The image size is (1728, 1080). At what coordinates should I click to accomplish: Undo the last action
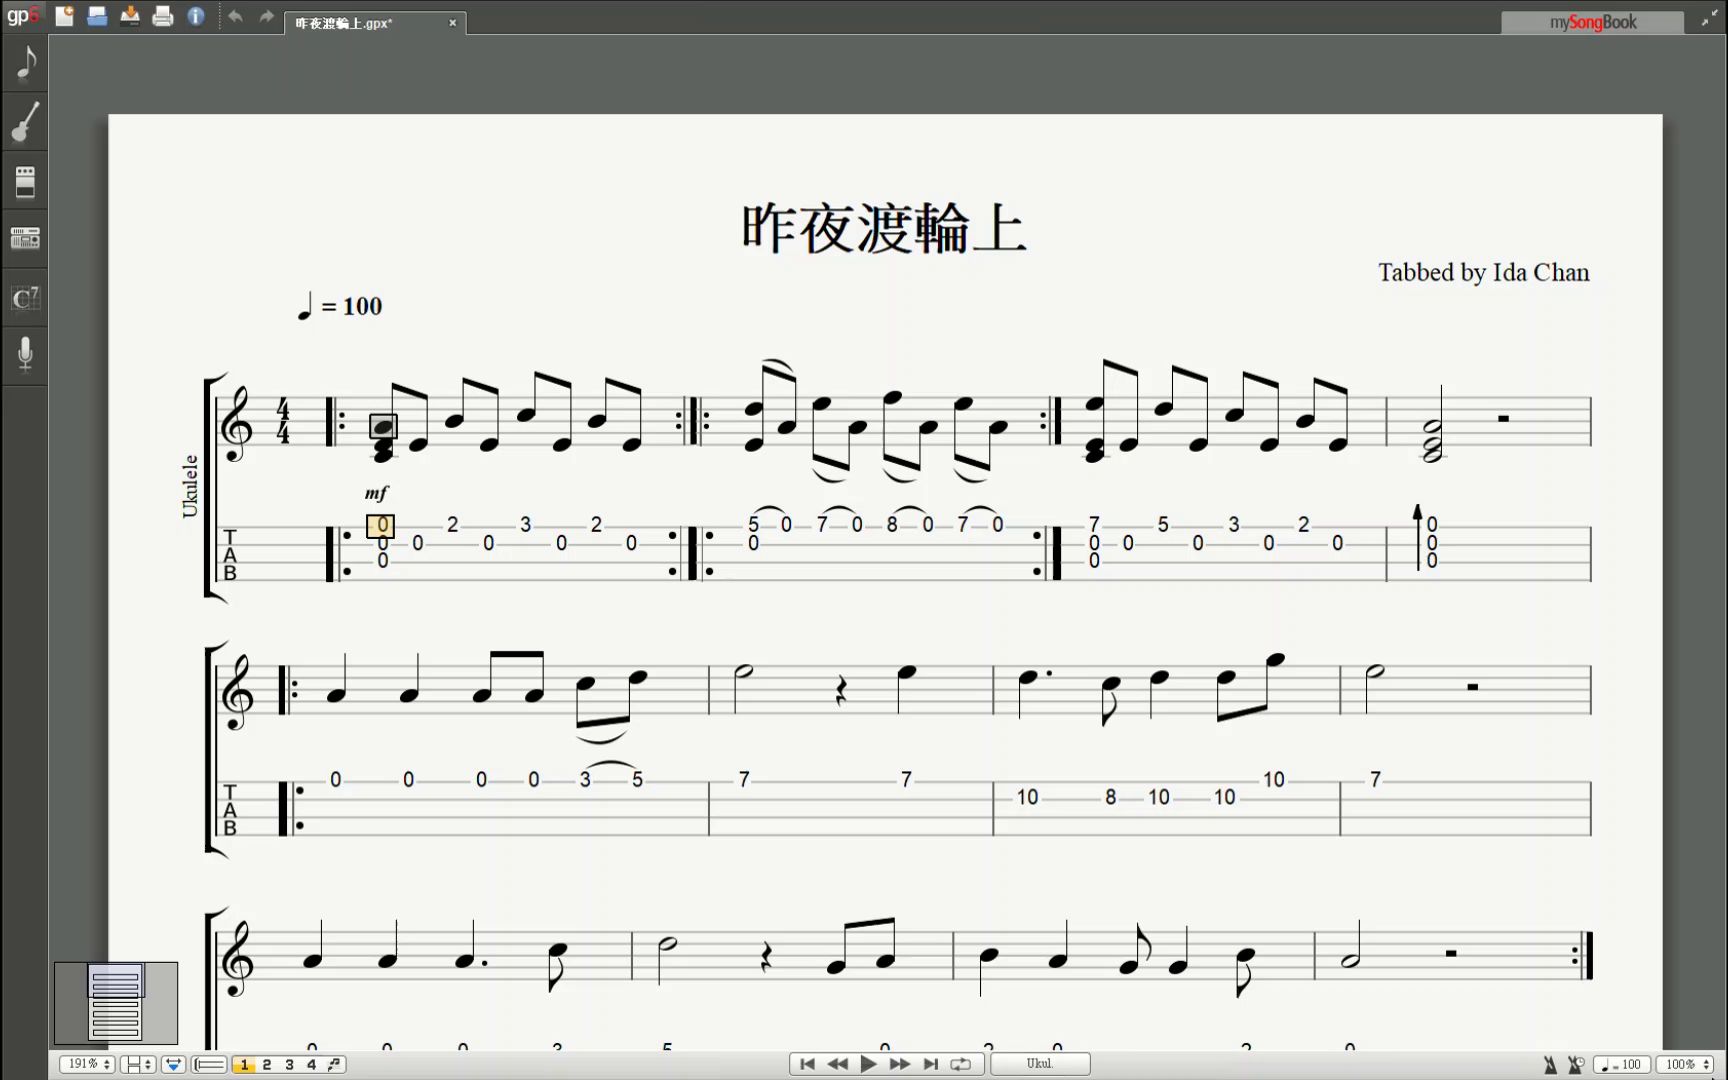tap(235, 16)
